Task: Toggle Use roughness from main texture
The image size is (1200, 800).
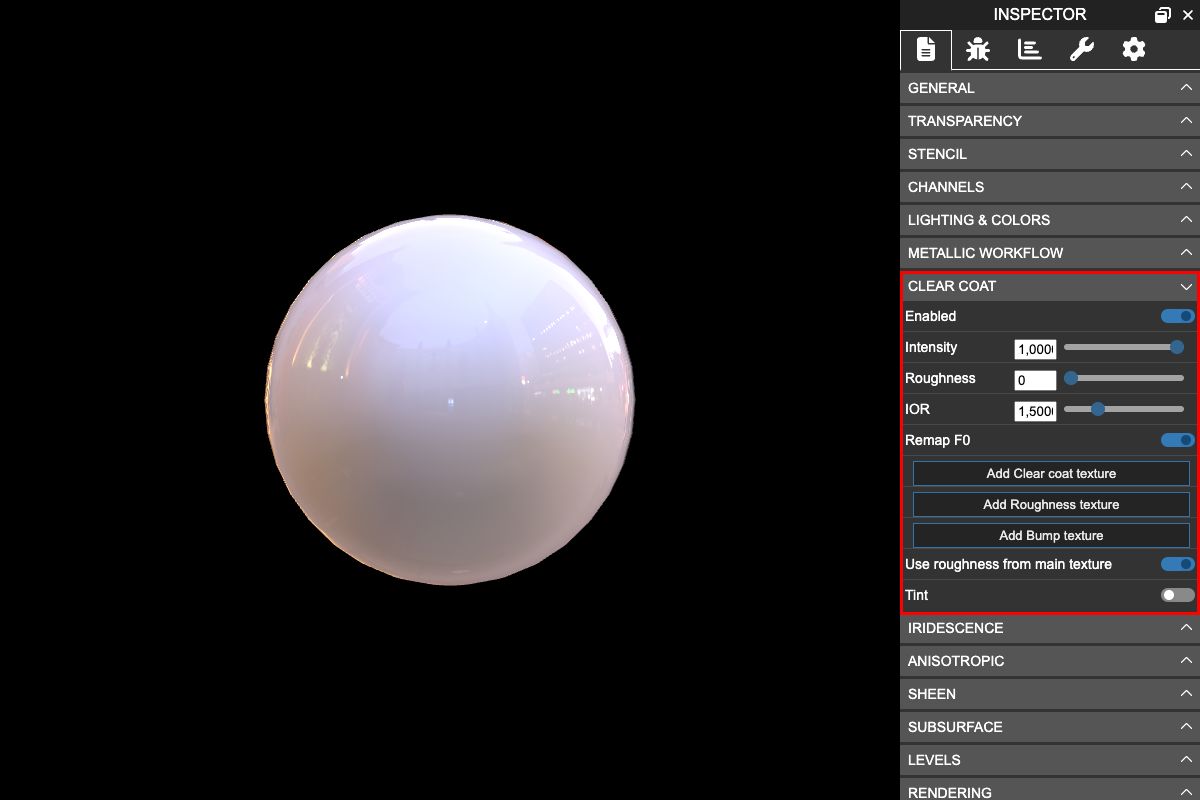Action: tap(1177, 564)
